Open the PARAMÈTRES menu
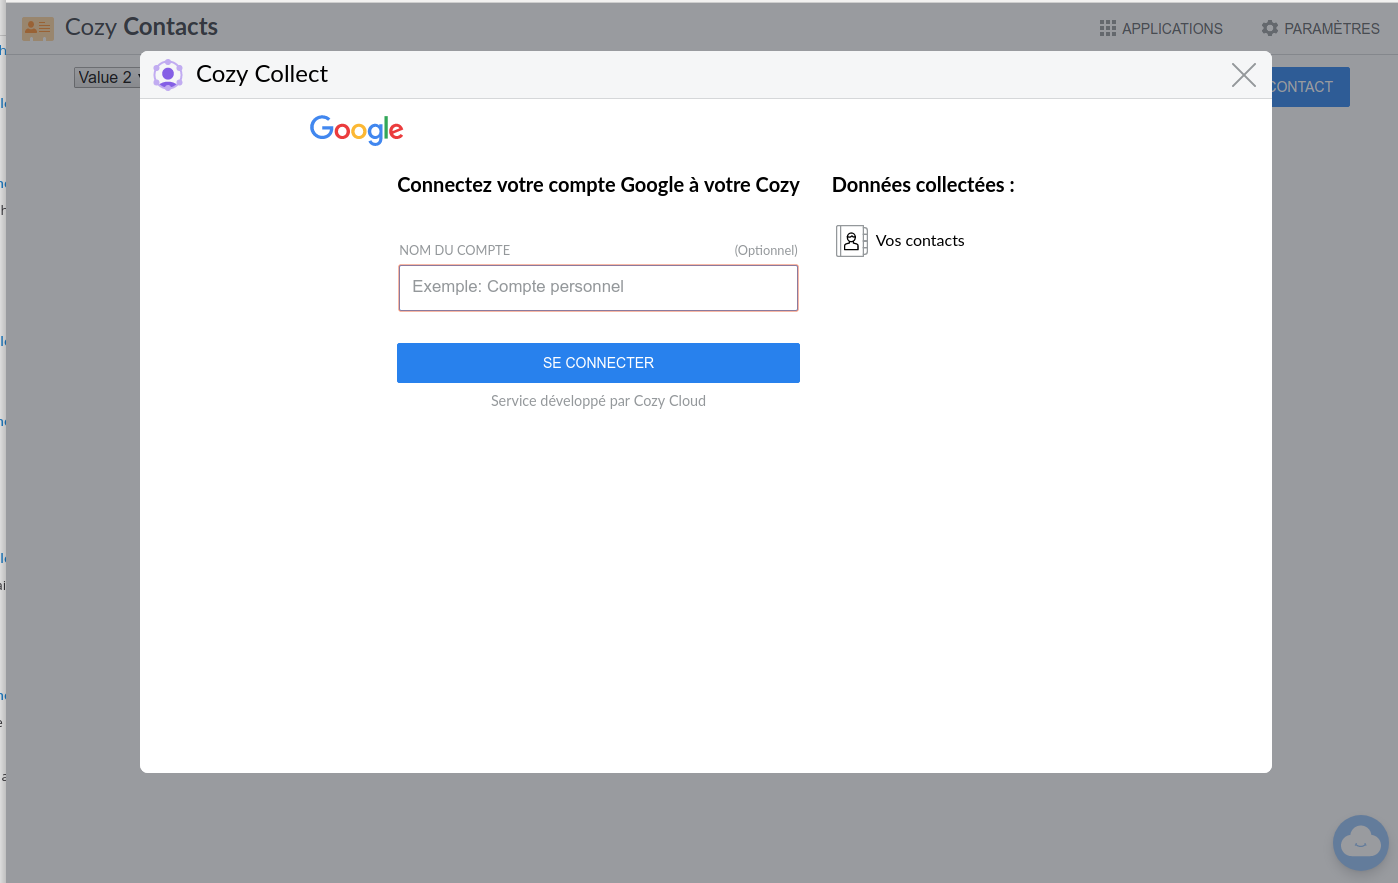The width and height of the screenshot is (1398, 883). click(x=1321, y=29)
